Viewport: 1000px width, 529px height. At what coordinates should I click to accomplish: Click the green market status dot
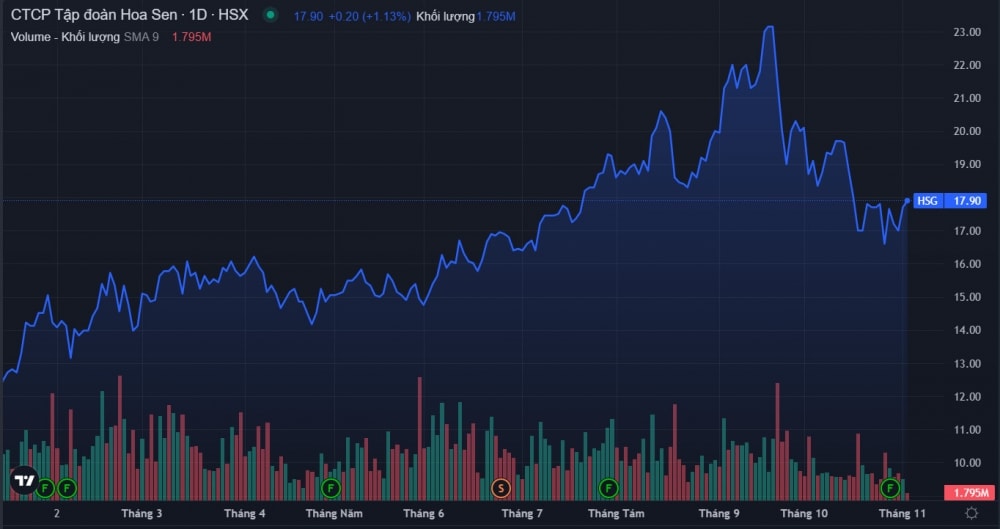pyautogui.click(x=270, y=15)
